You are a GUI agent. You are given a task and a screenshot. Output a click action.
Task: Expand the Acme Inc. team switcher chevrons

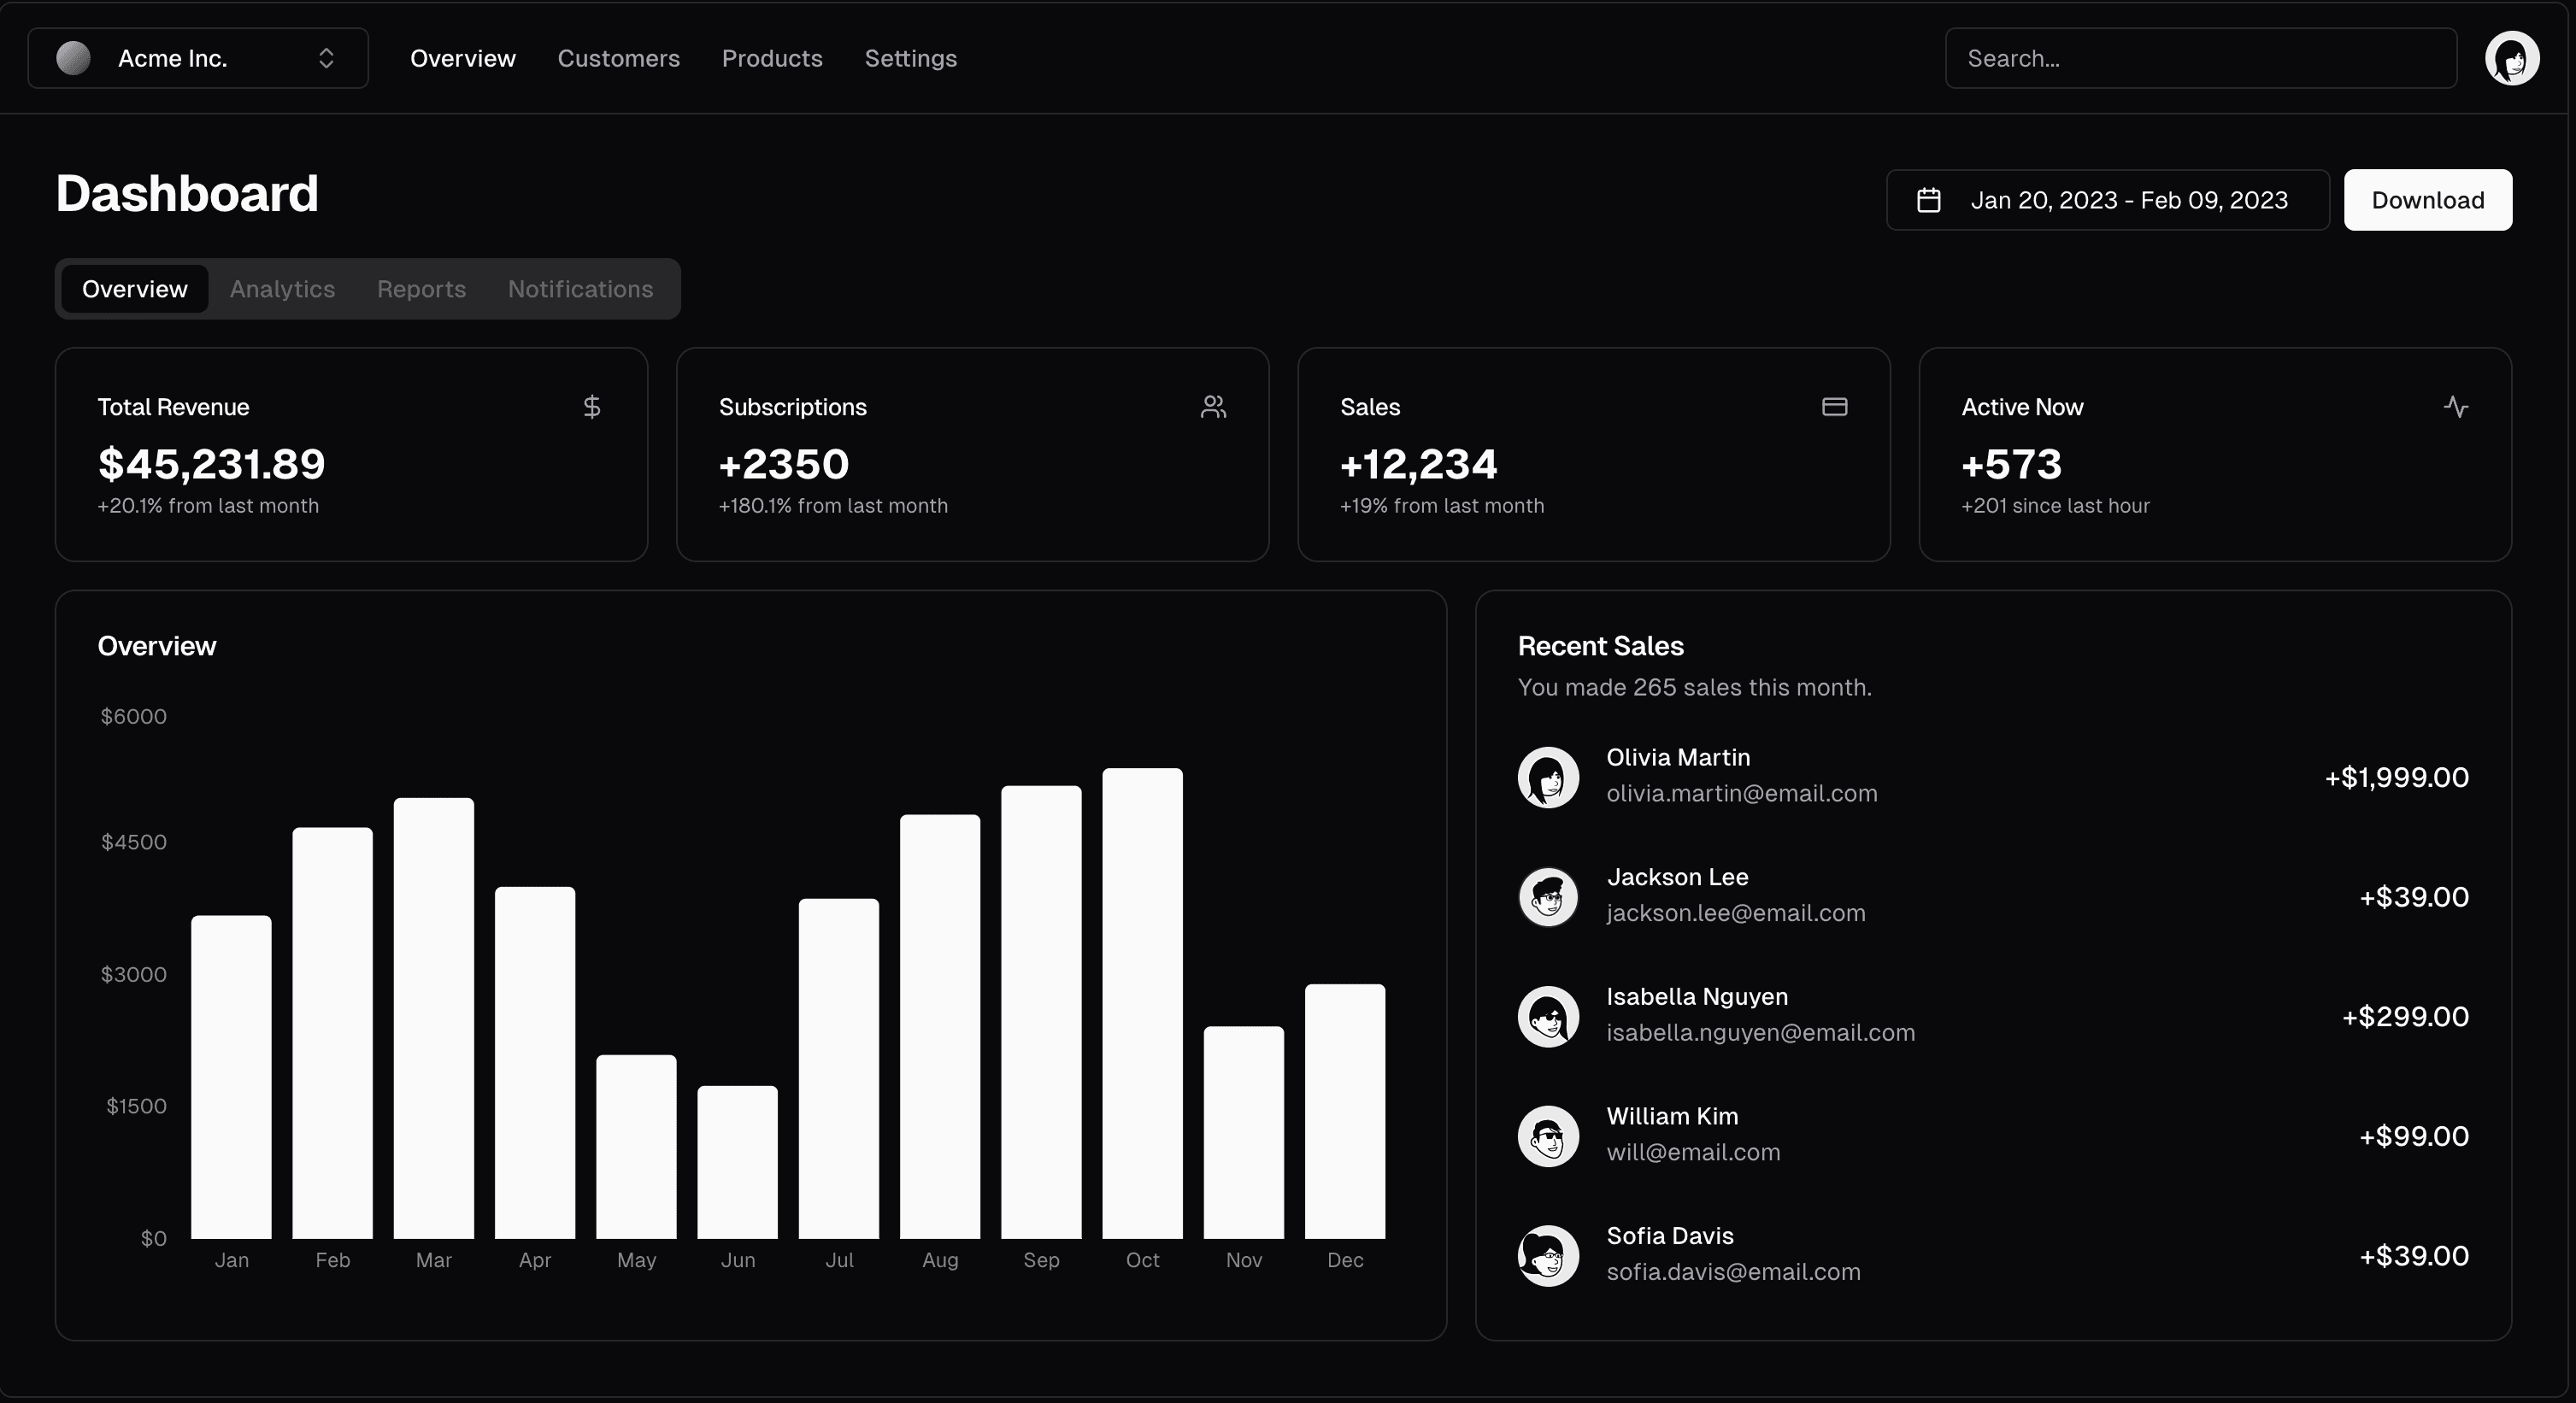326,58
